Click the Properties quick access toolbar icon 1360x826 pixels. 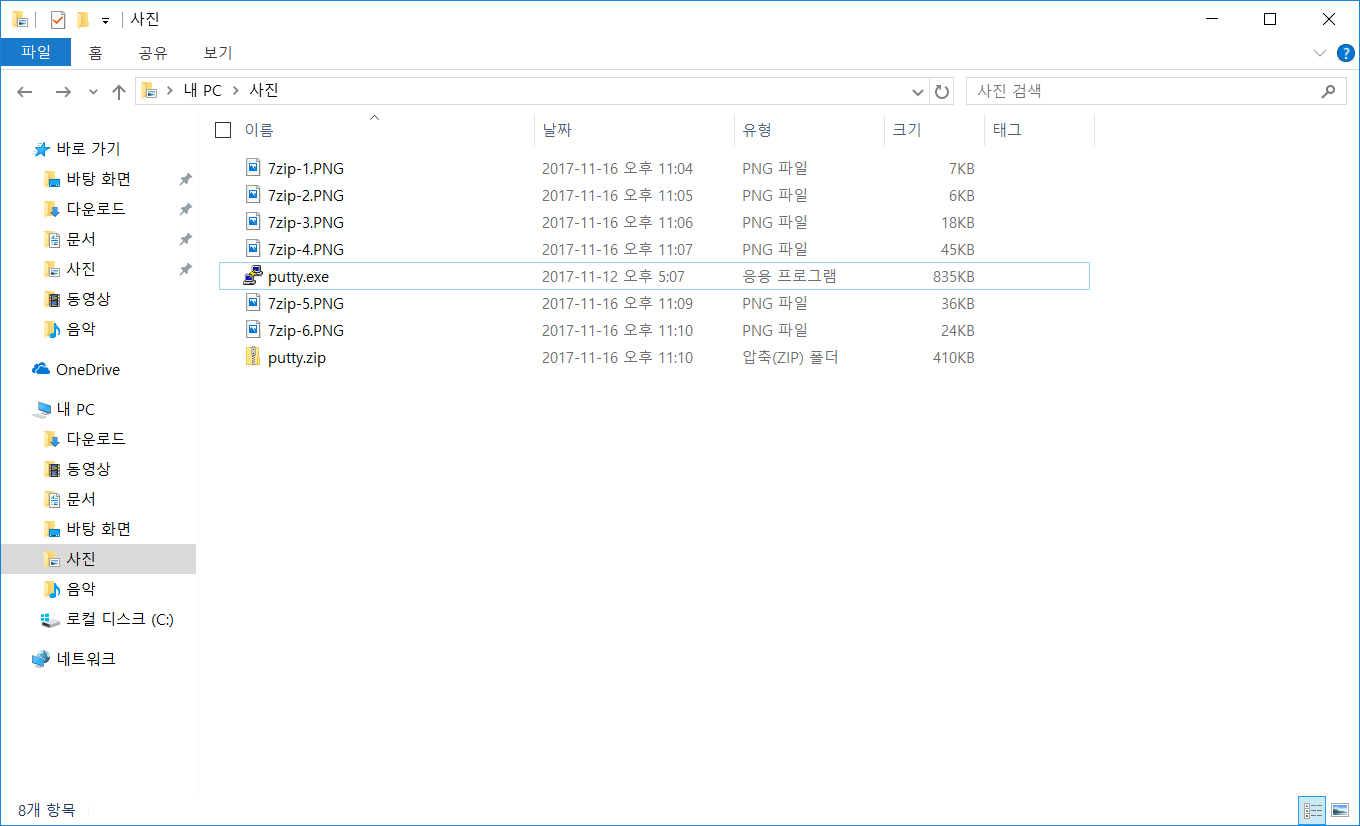pos(58,20)
